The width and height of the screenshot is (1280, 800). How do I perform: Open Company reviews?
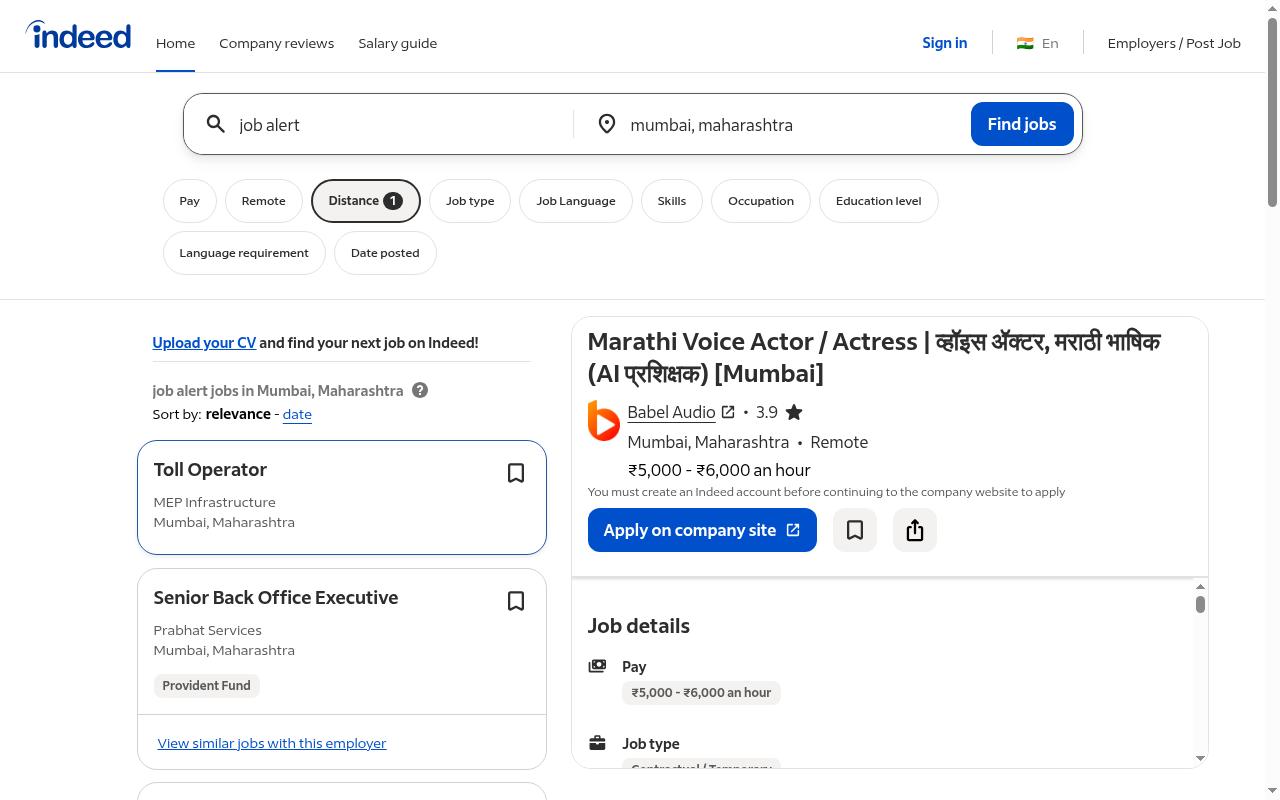[x=277, y=43]
